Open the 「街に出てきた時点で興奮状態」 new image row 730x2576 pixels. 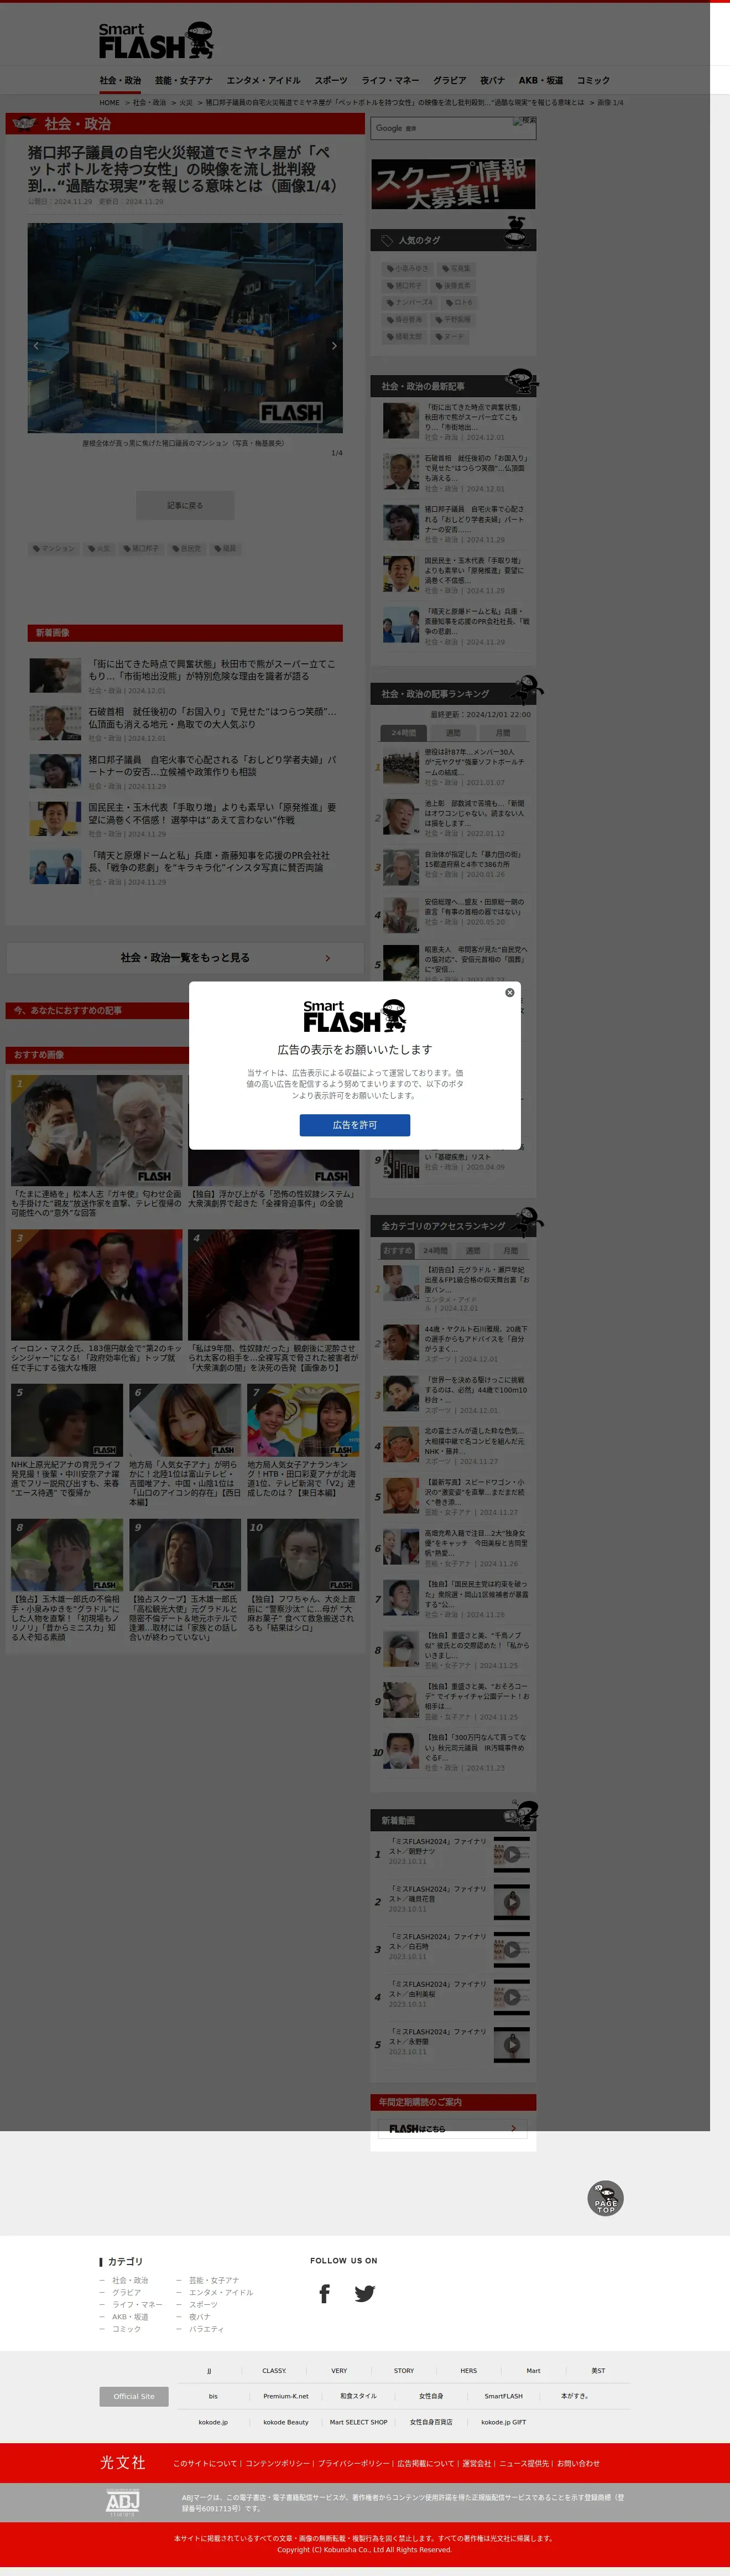[x=185, y=675]
